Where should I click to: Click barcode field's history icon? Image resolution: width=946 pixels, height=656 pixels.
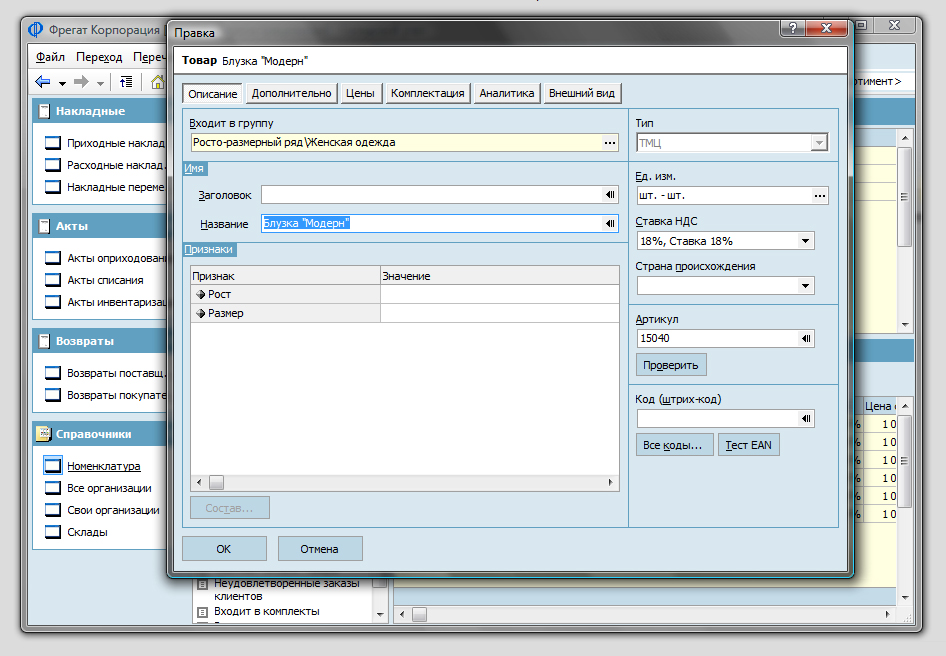(806, 419)
